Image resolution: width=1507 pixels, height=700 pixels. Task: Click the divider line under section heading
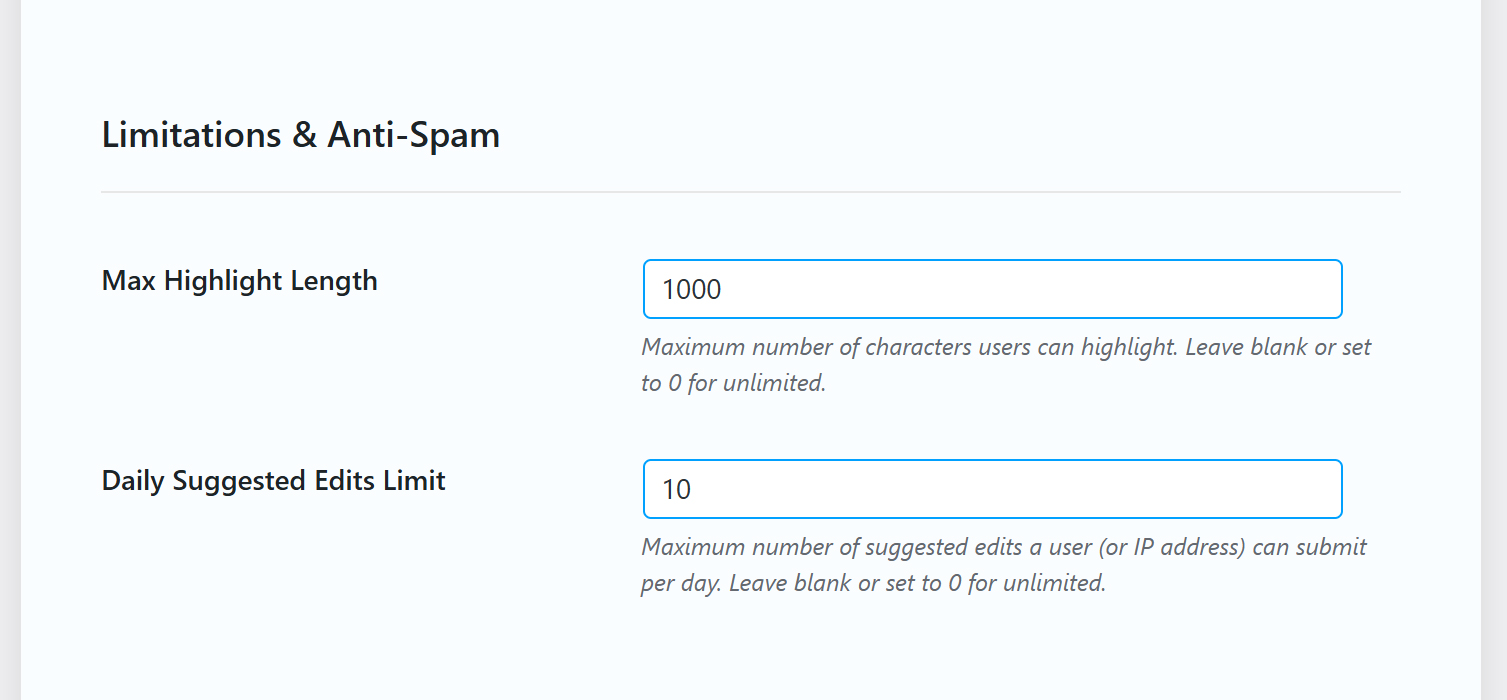tap(750, 191)
